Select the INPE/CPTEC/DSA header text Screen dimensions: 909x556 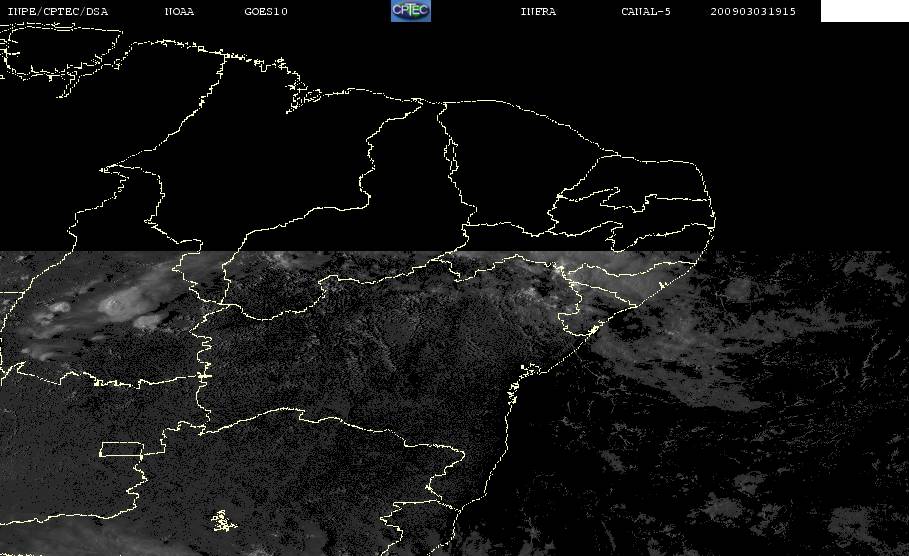tap(57, 11)
